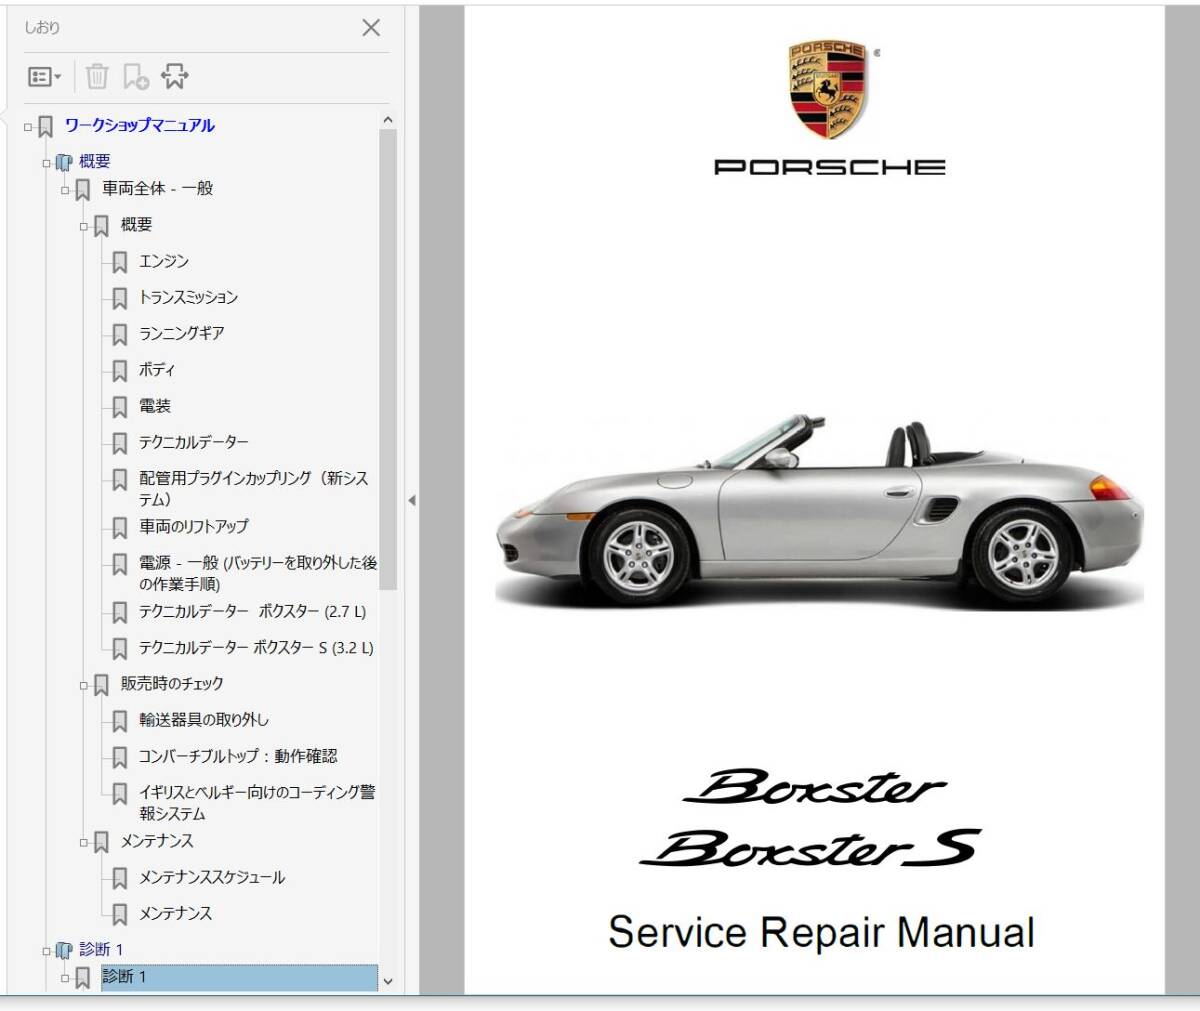Click bookmark icon beside 販売時のチェック

pos(101,685)
